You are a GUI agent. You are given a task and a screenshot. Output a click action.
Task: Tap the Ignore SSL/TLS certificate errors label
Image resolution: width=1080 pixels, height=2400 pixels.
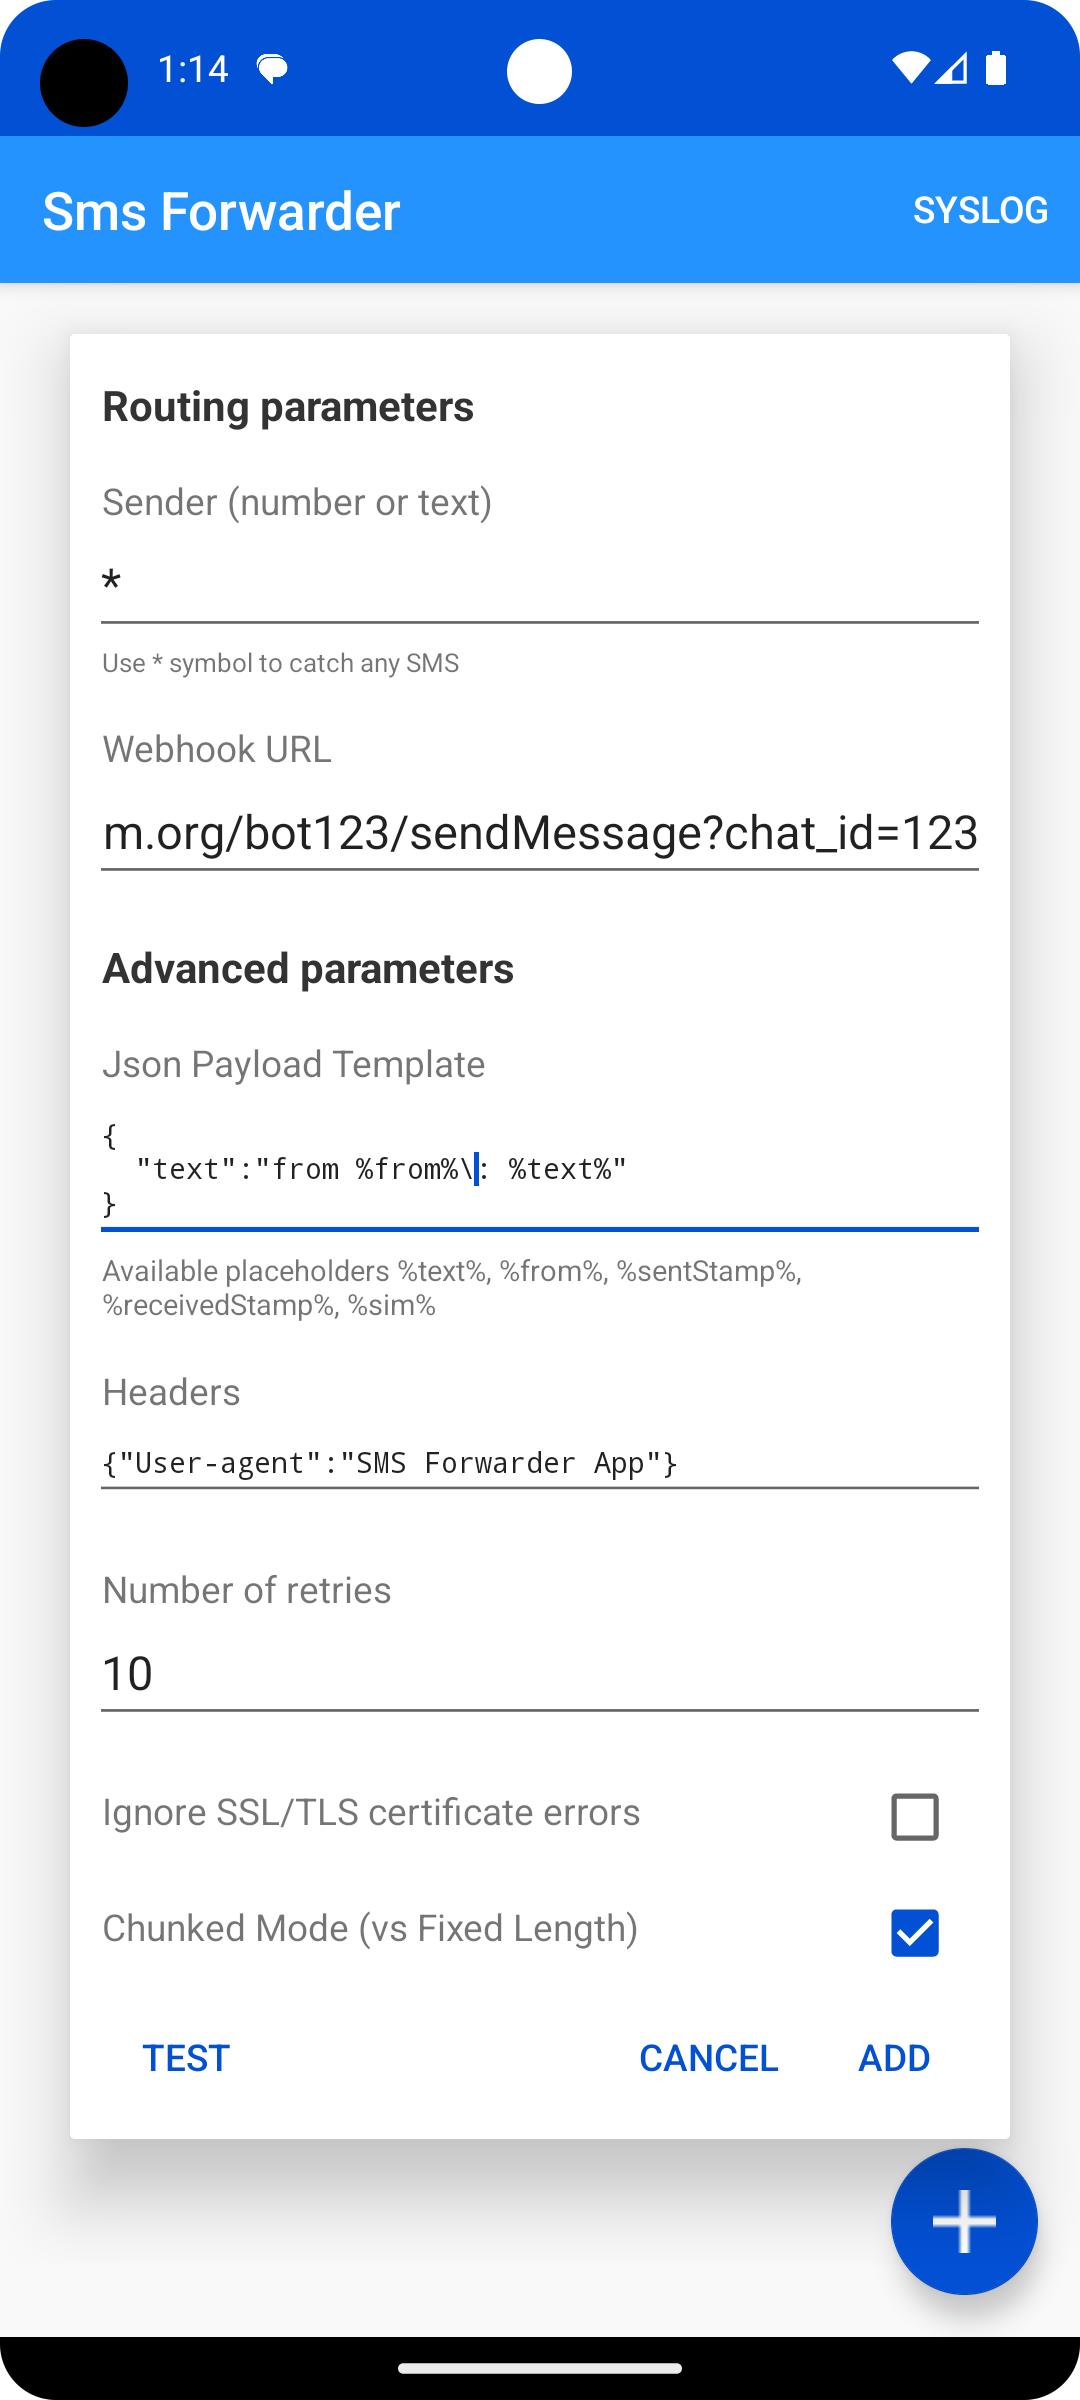371,1812
